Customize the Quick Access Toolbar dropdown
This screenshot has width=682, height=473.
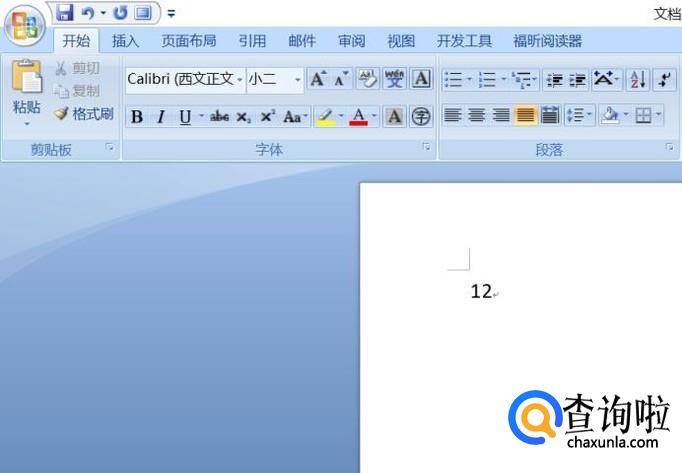click(171, 14)
